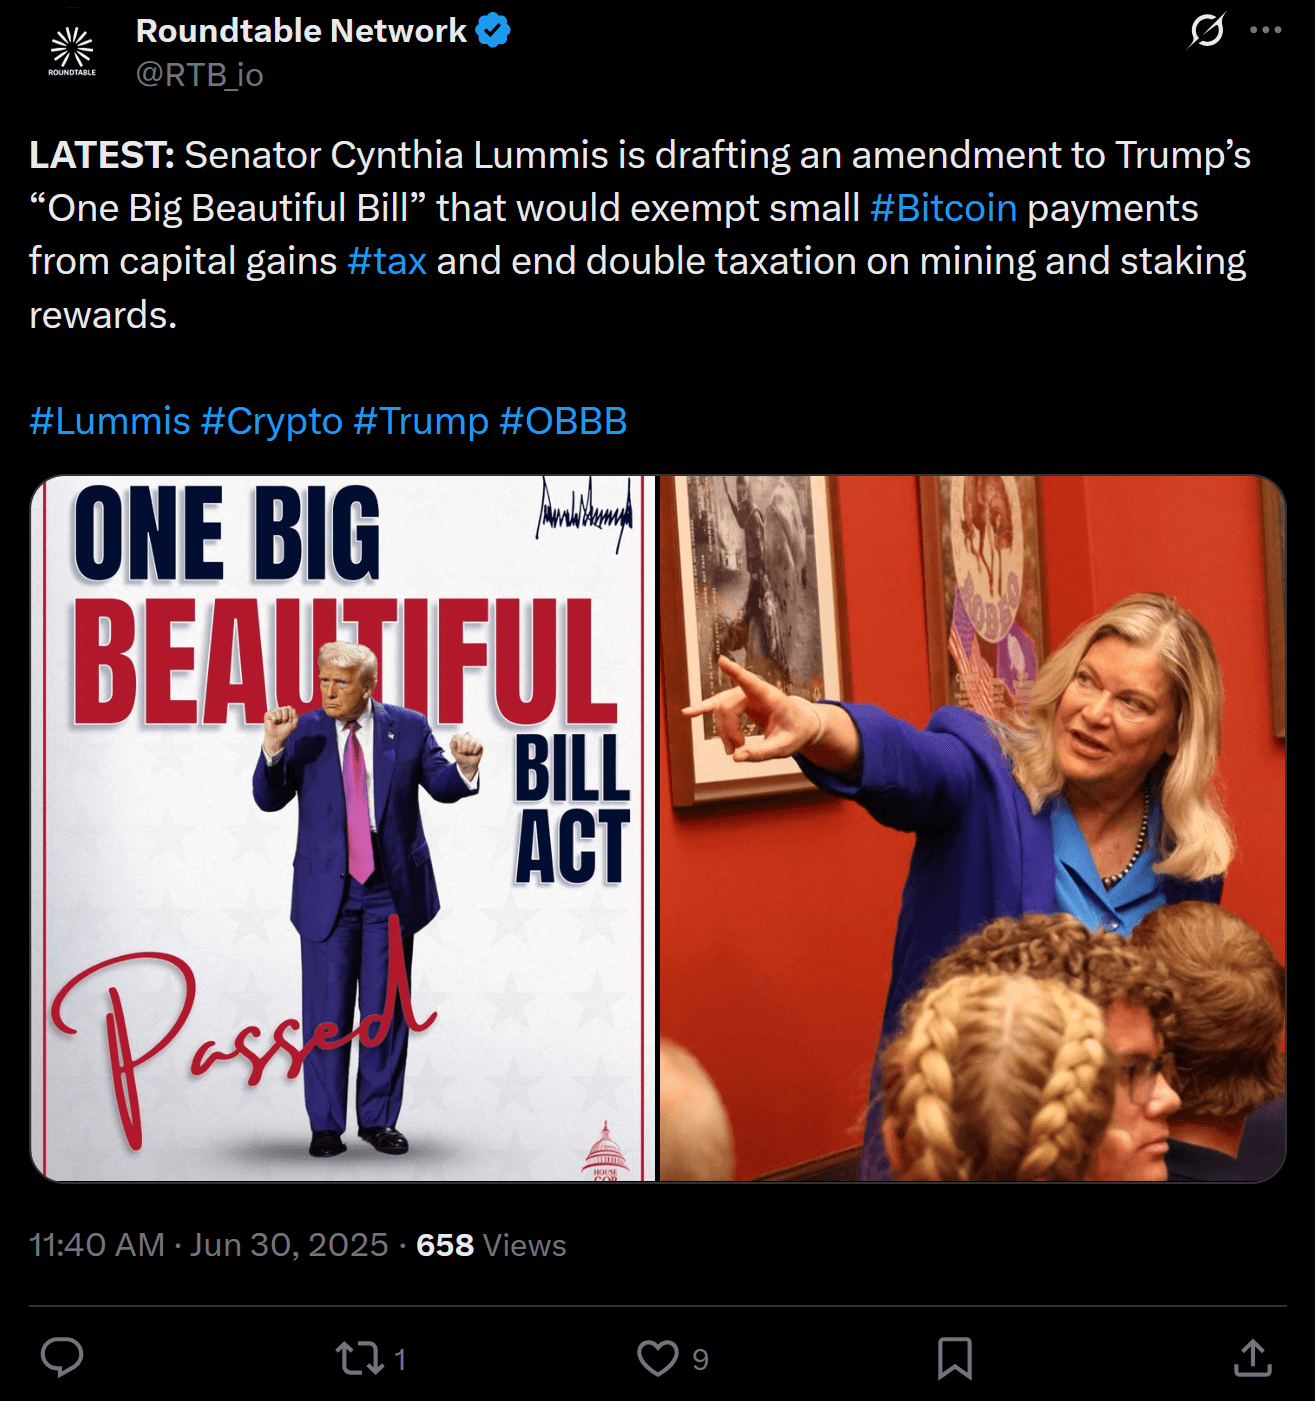Open the #tax hashtag link
1315x1401 pixels.
click(387, 261)
